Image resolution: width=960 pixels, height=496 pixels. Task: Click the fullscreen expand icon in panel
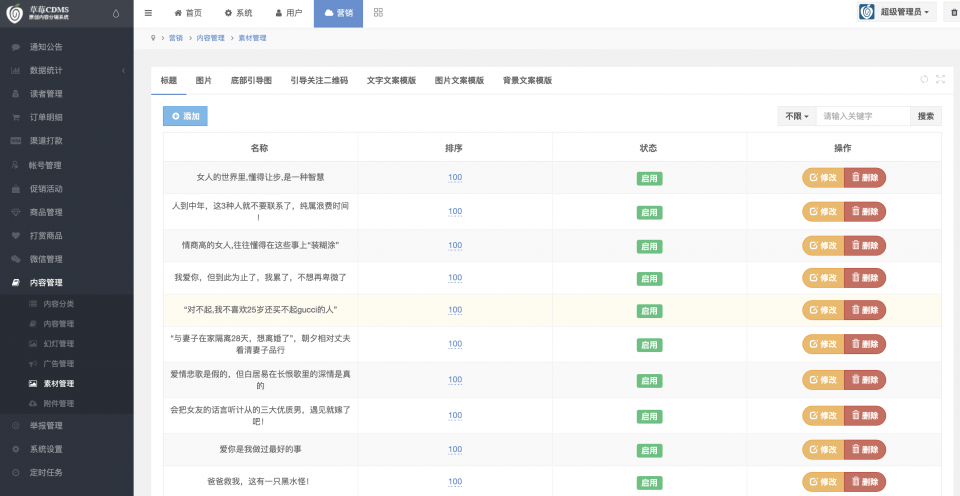939,80
